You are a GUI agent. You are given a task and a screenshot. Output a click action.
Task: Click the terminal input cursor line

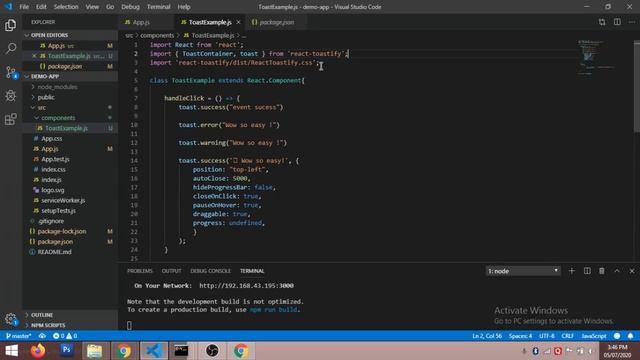click(x=129, y=325)
